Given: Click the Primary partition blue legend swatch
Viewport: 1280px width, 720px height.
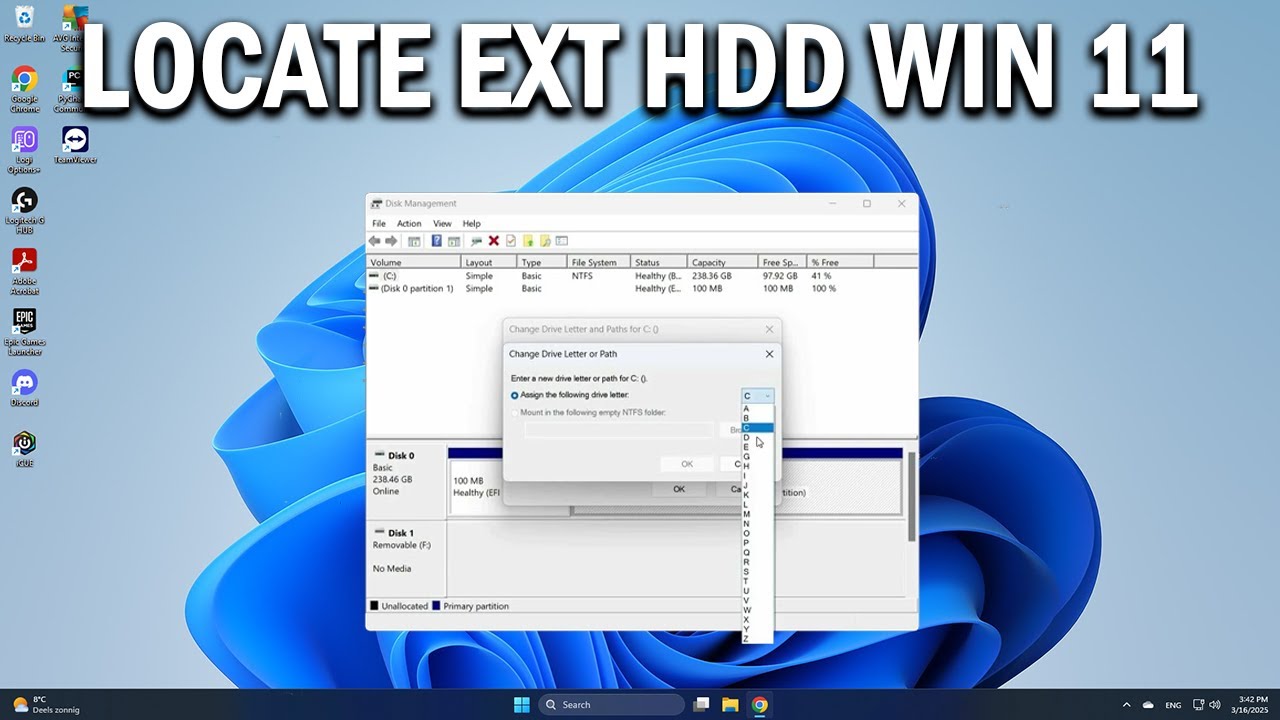Looking at the screenshot, I should [x=436, y=606].
